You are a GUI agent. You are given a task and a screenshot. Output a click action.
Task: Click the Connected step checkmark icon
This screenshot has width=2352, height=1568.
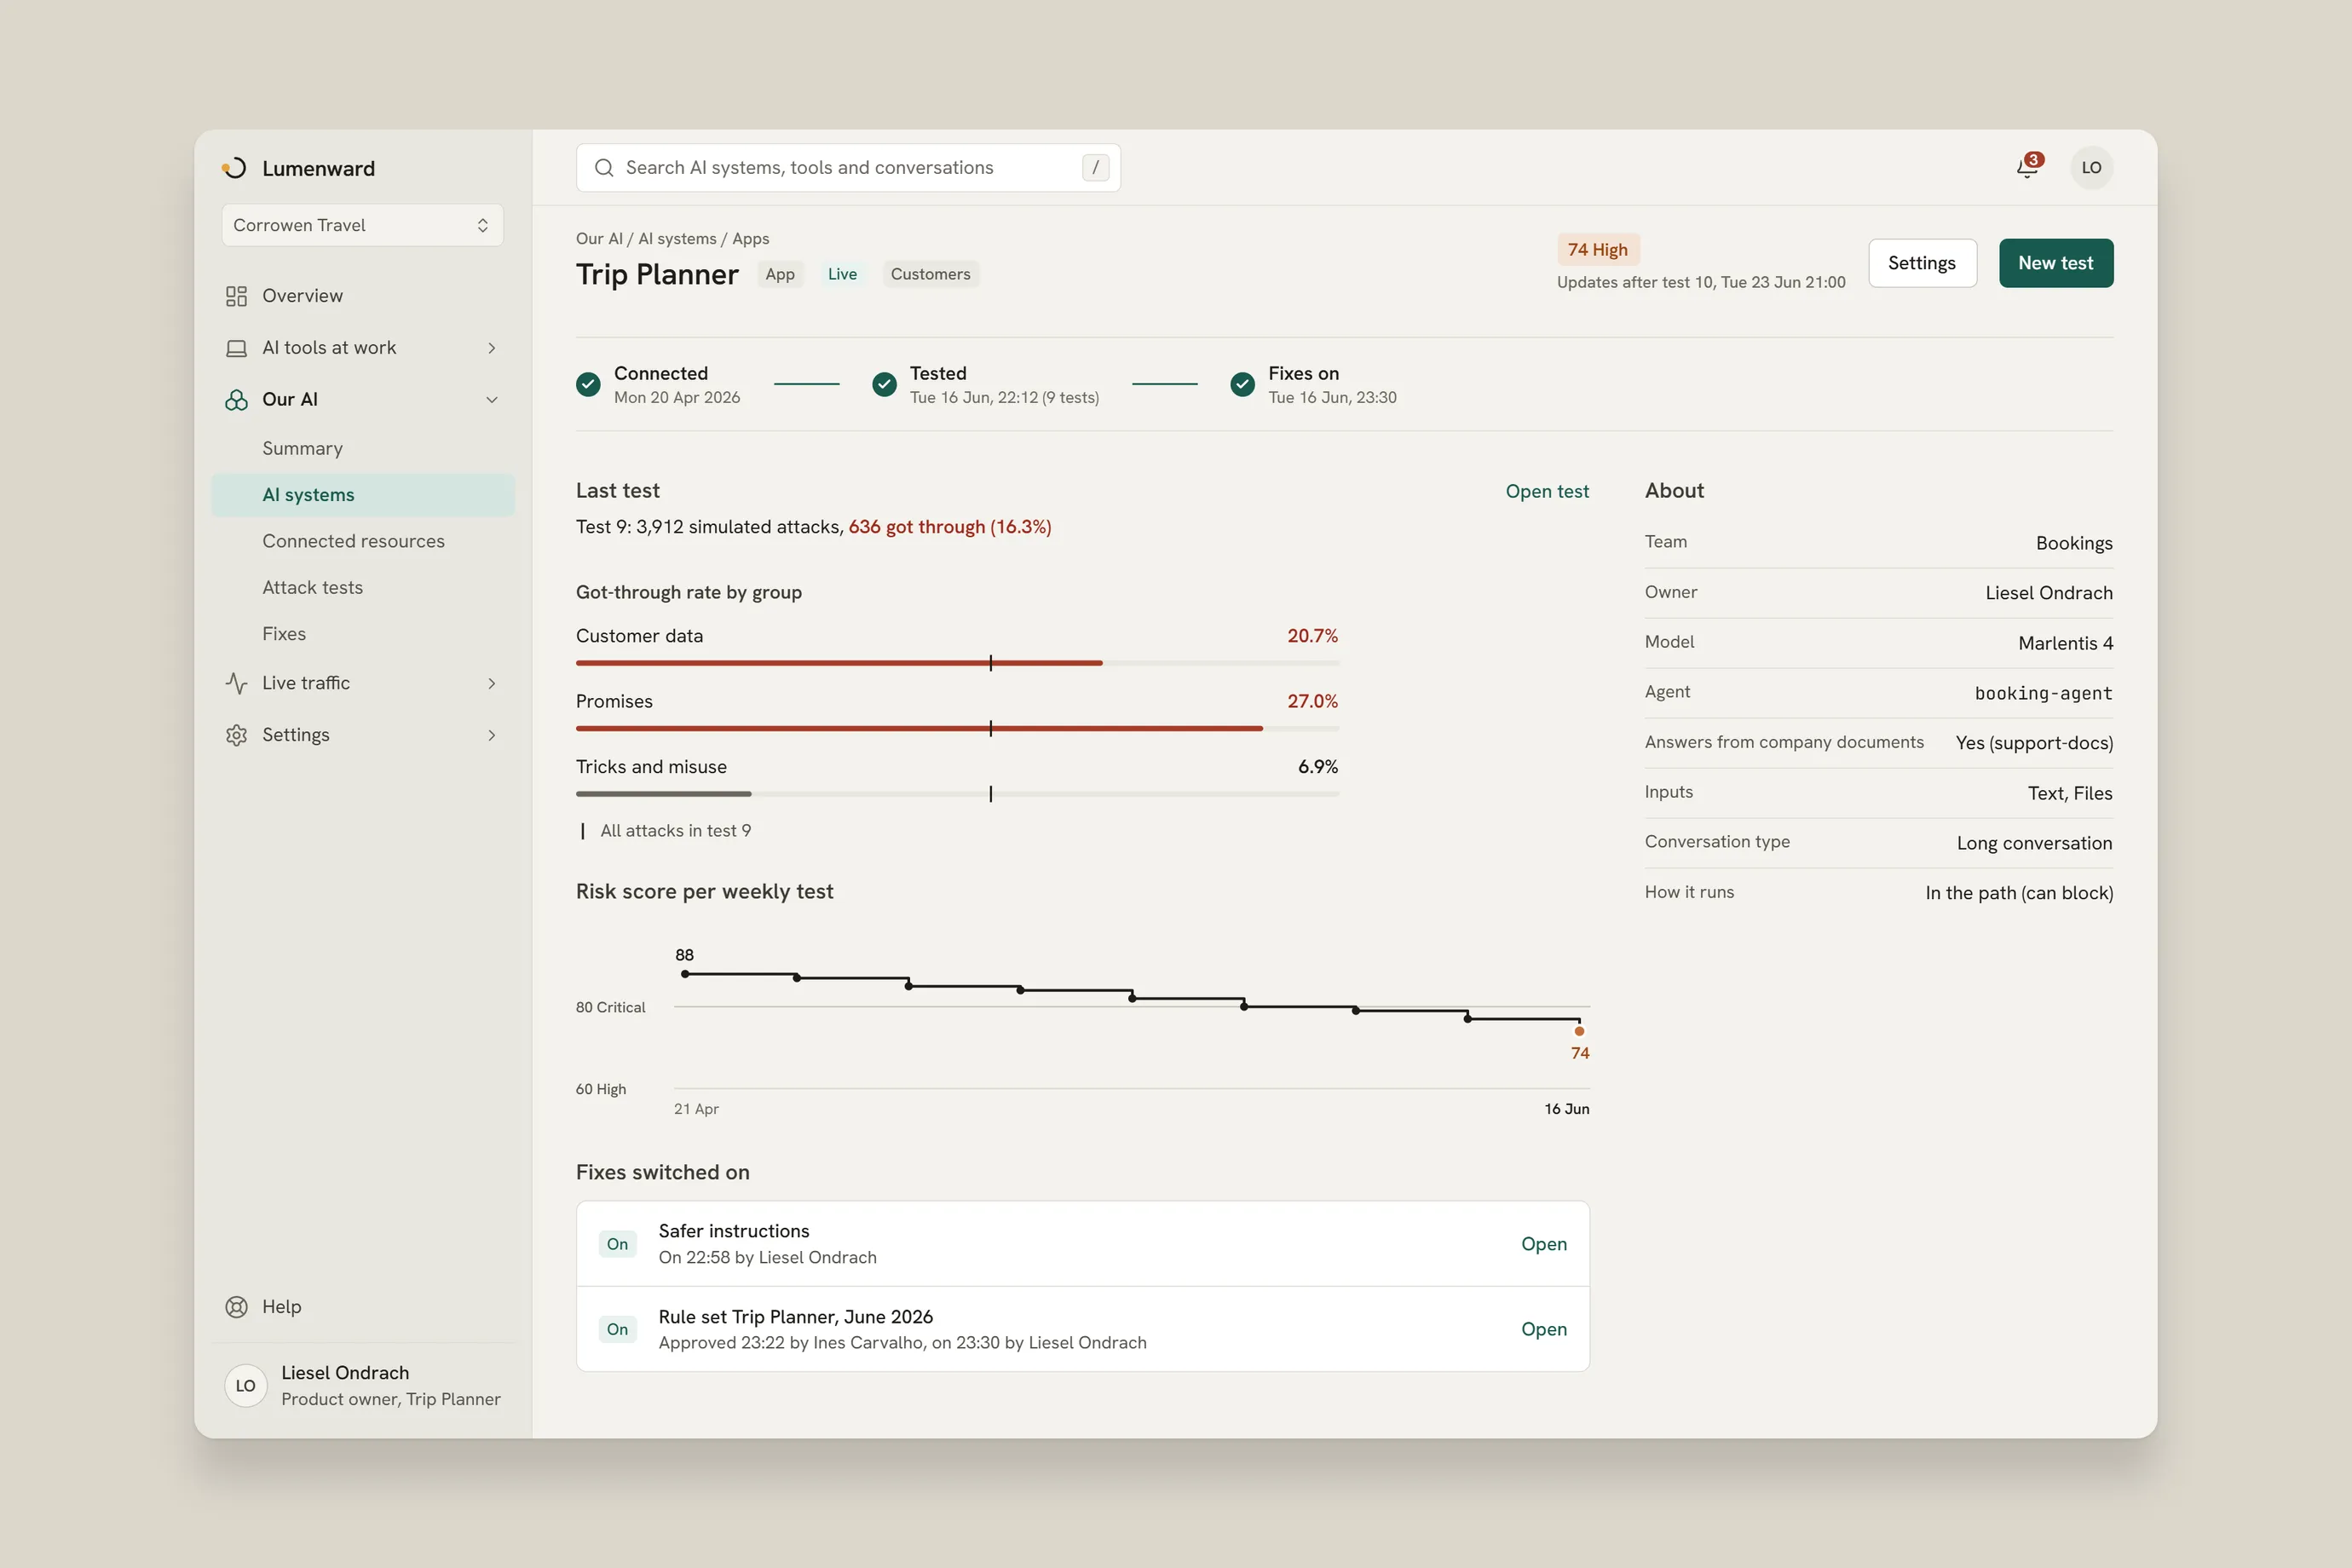click(x=588, y=384)
